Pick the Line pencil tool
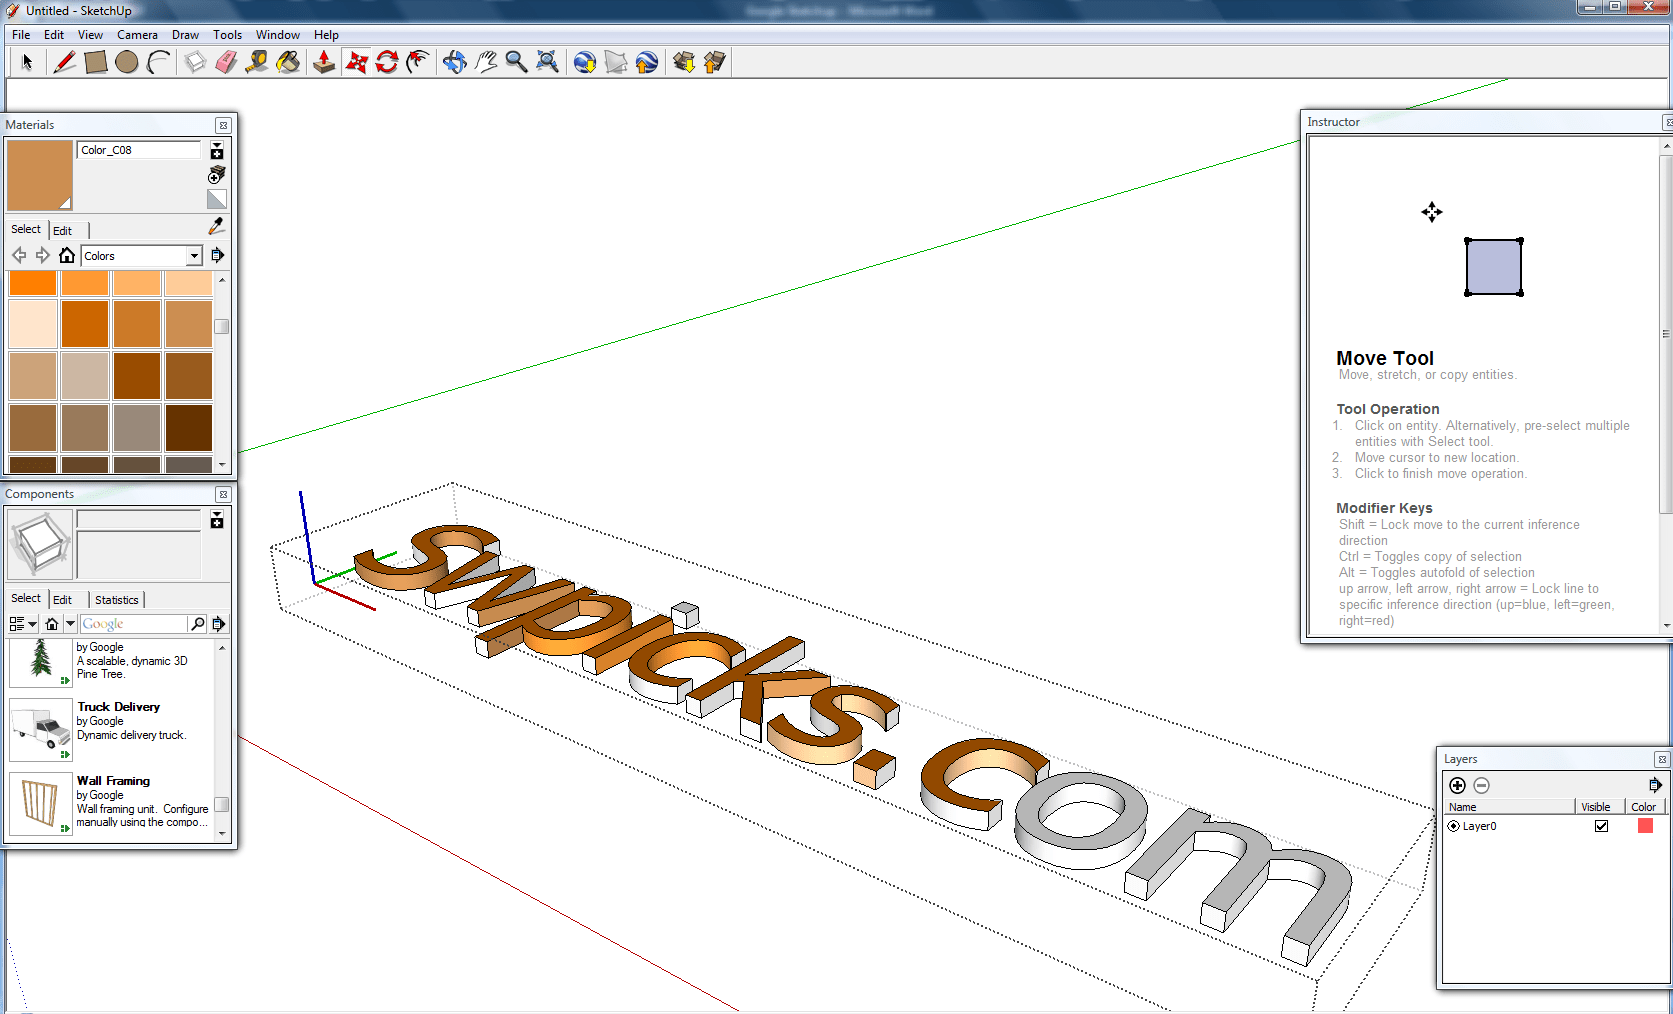 65,62
